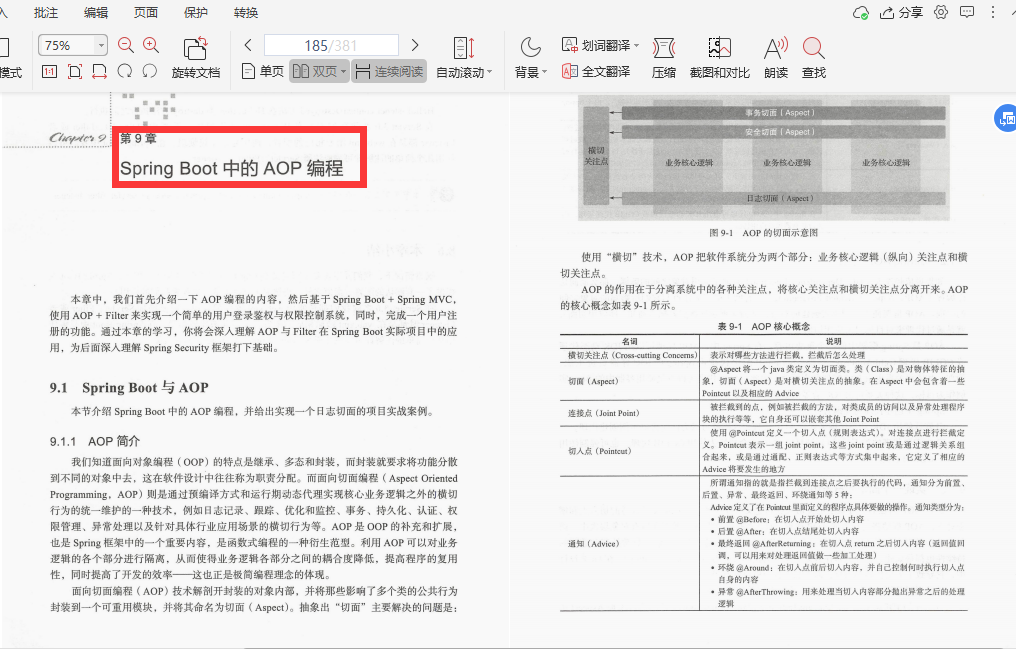Viewport: 1016px width, 649px height.
Task: Click the AOP aspect diagram figure
Action: pos(764,158)
